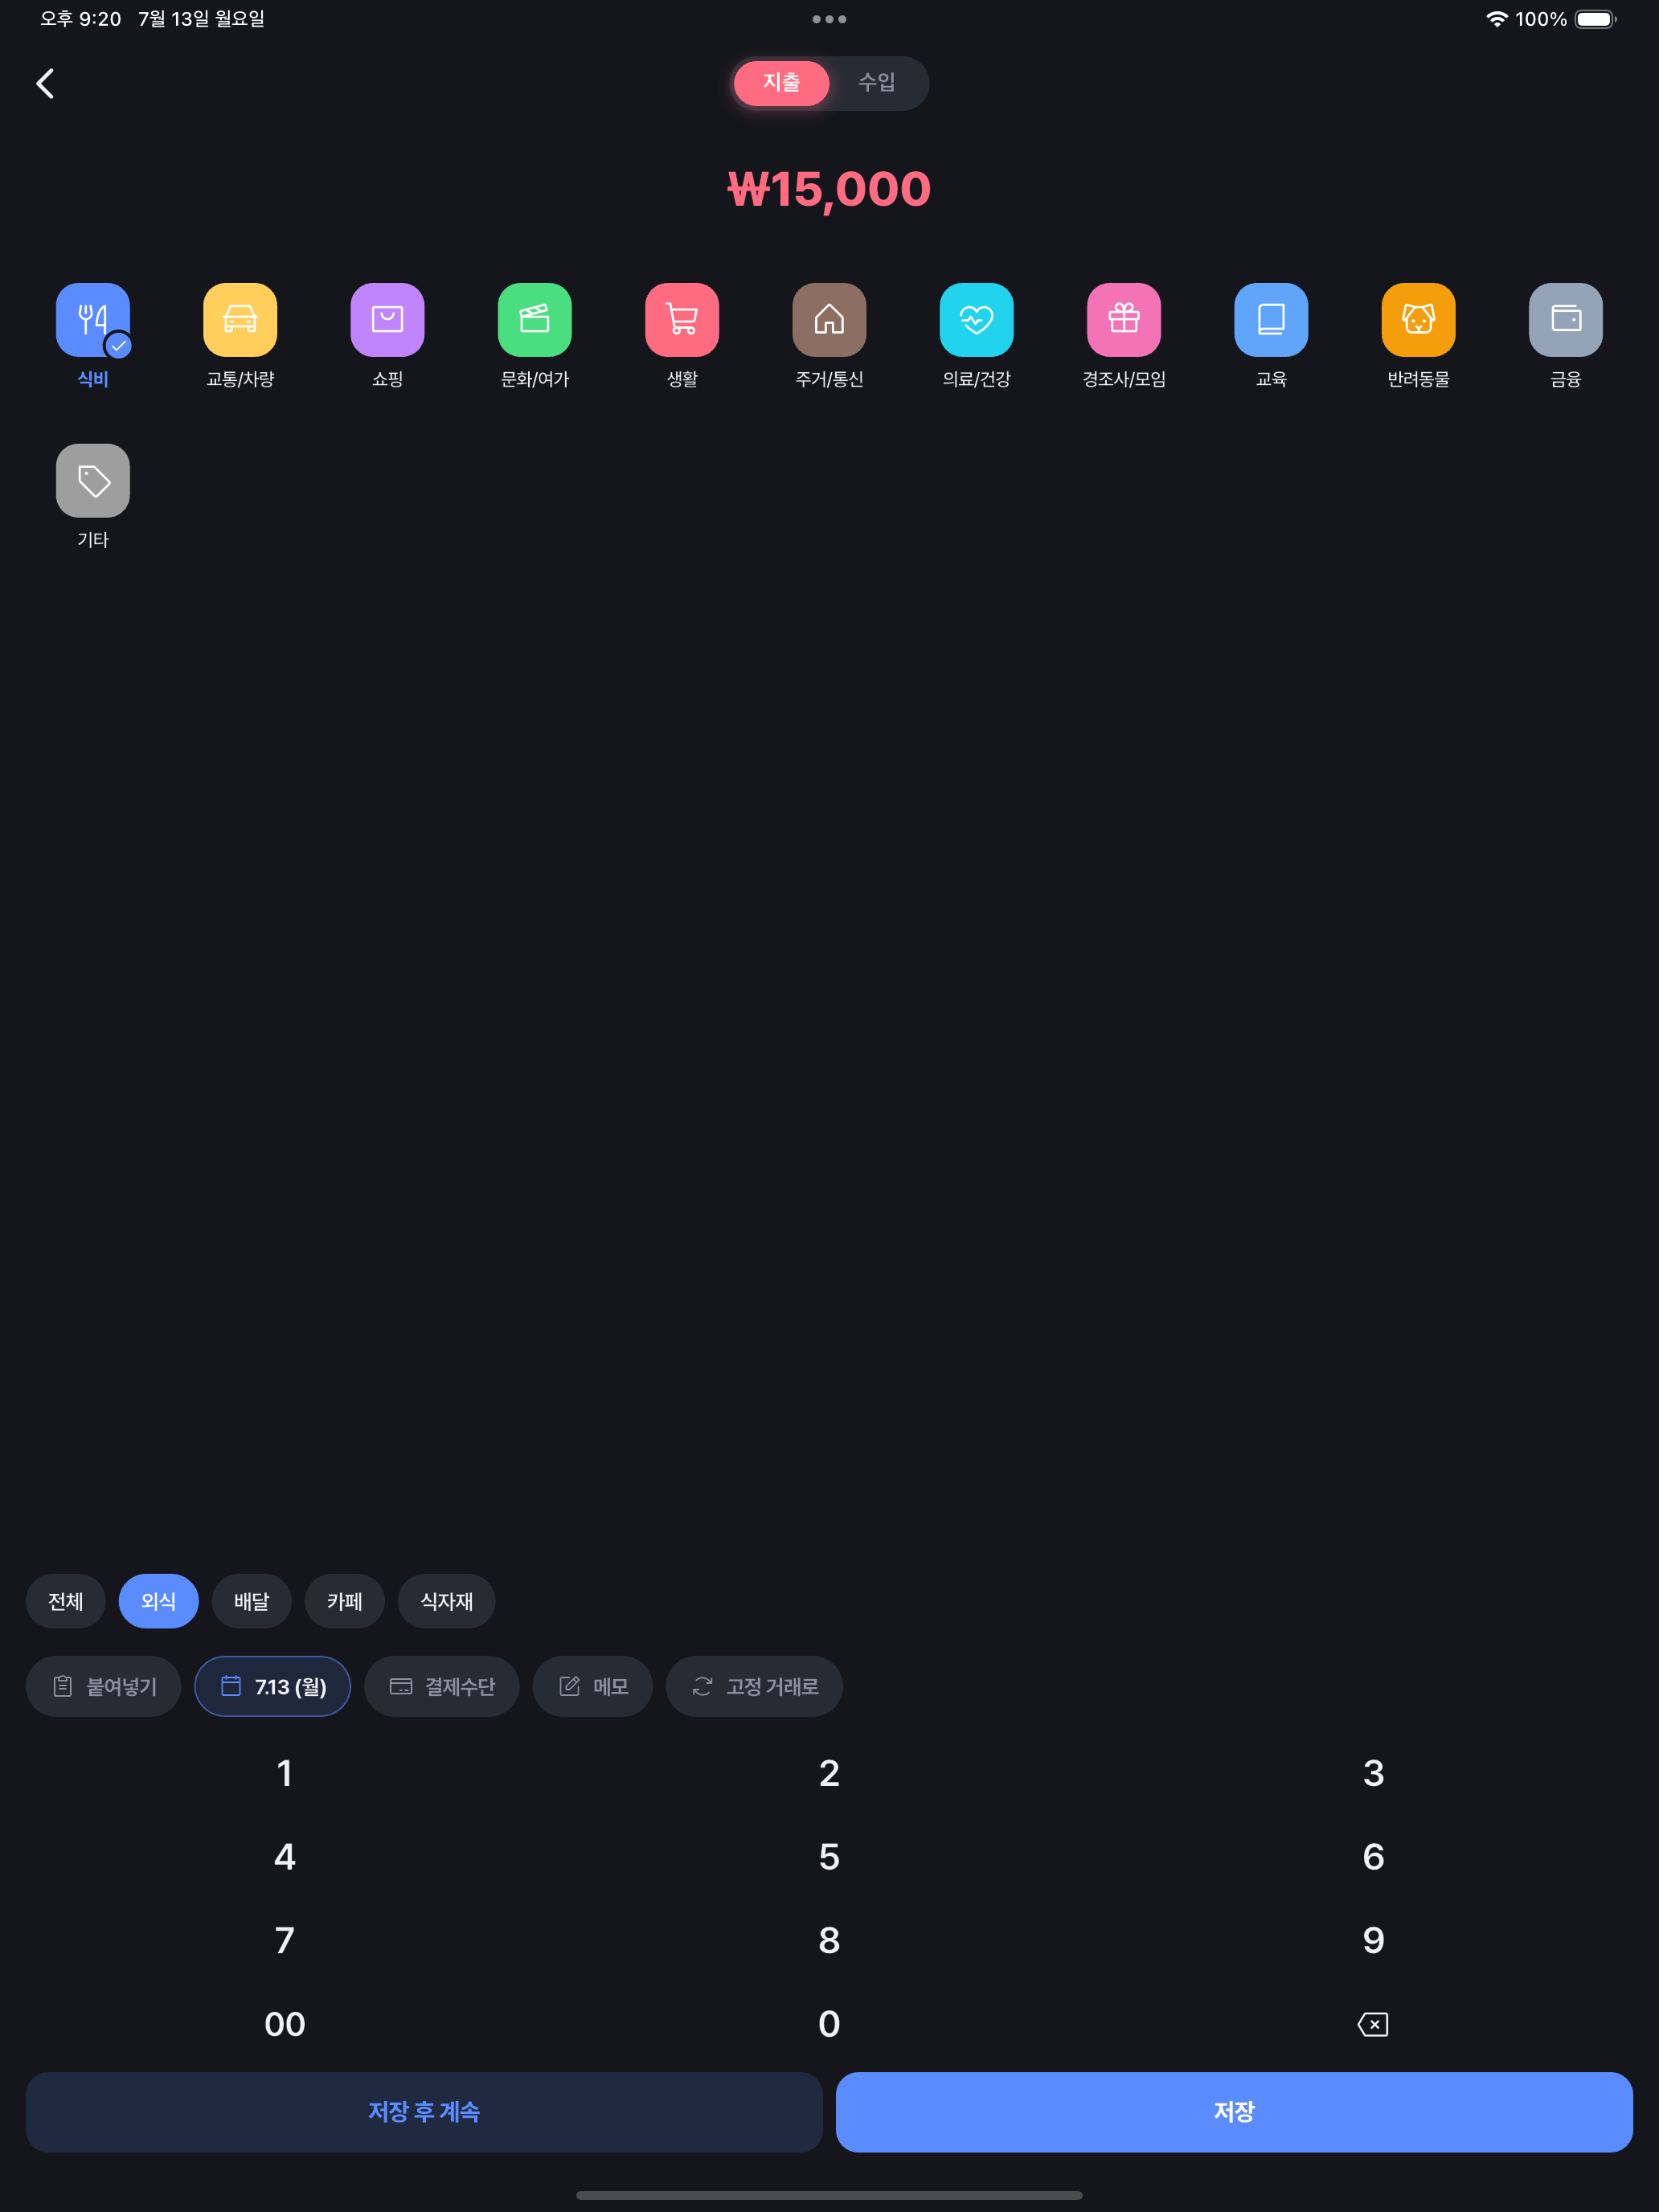Tap number 3 on keypad
The height and width of the screenshot is (2212, 1659).
pyautogui.click(x=1373, y=1773)
